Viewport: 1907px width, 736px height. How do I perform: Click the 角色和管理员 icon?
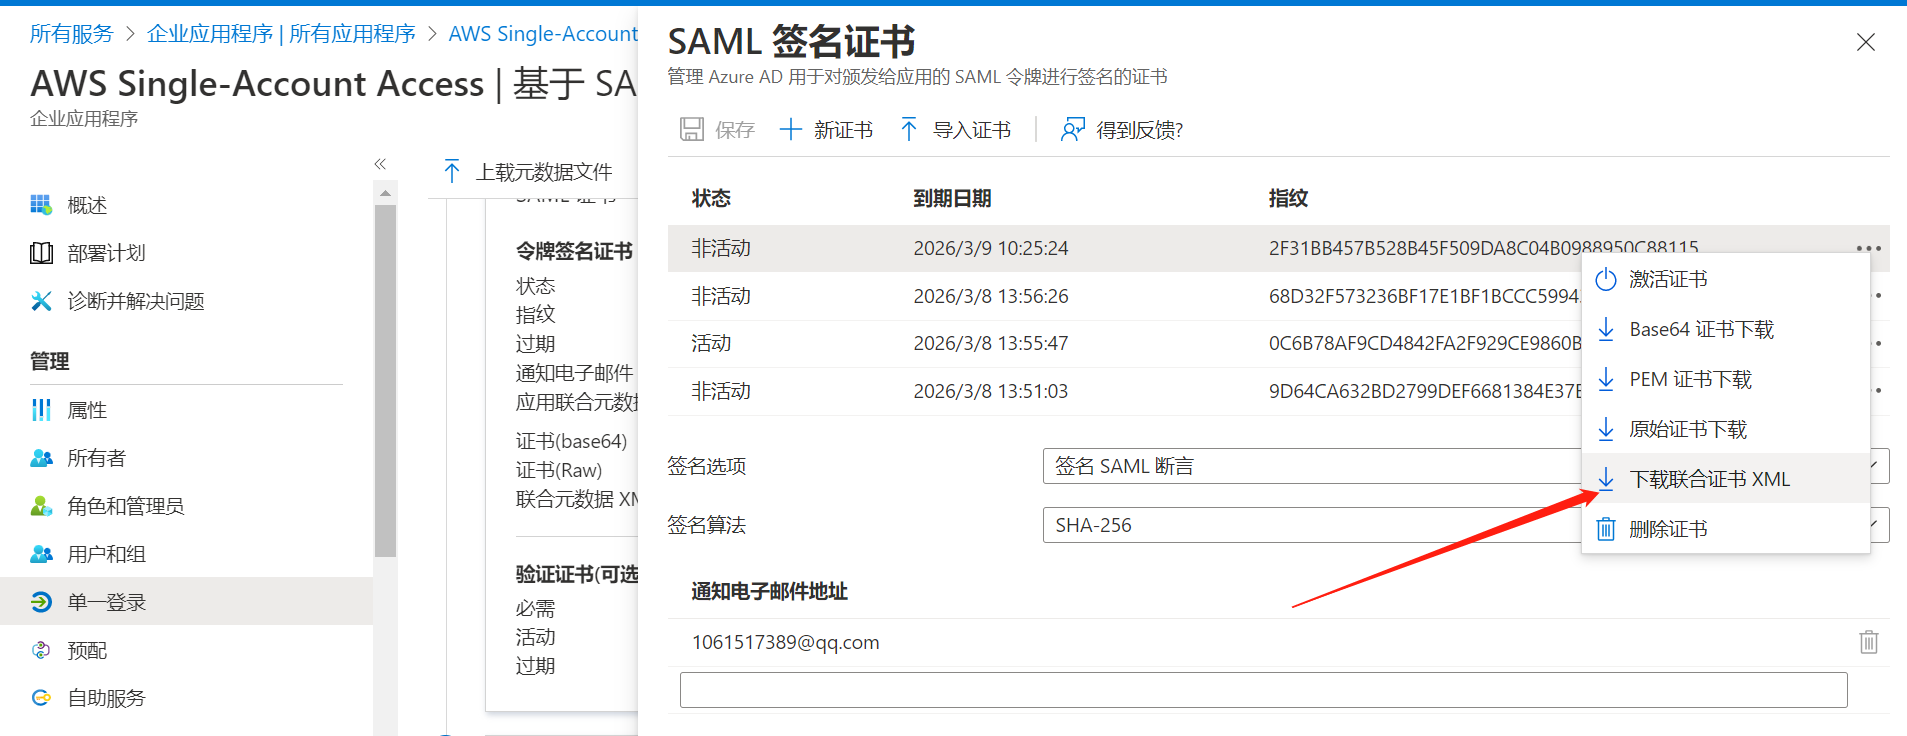[41, 506]
